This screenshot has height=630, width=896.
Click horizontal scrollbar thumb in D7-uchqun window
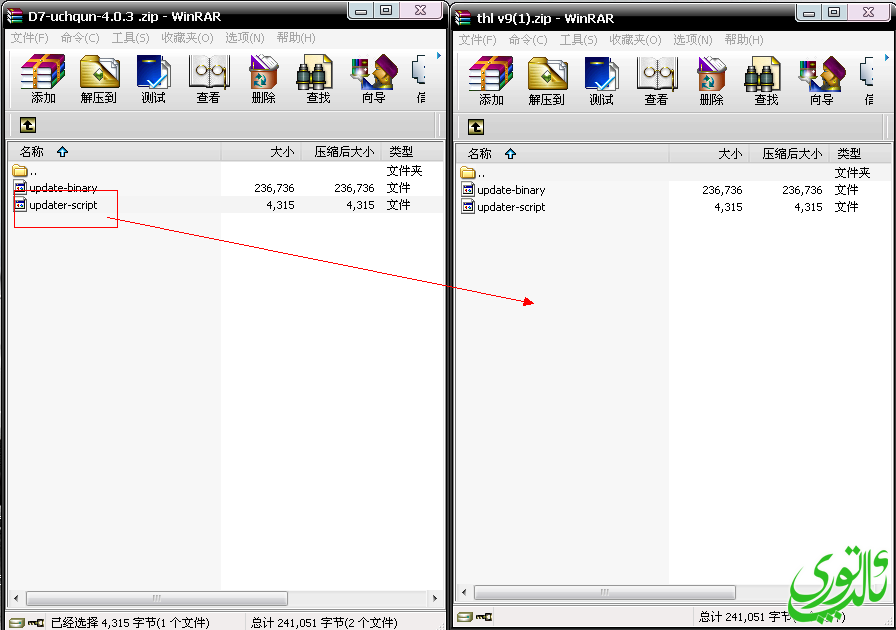coord(157,598)
